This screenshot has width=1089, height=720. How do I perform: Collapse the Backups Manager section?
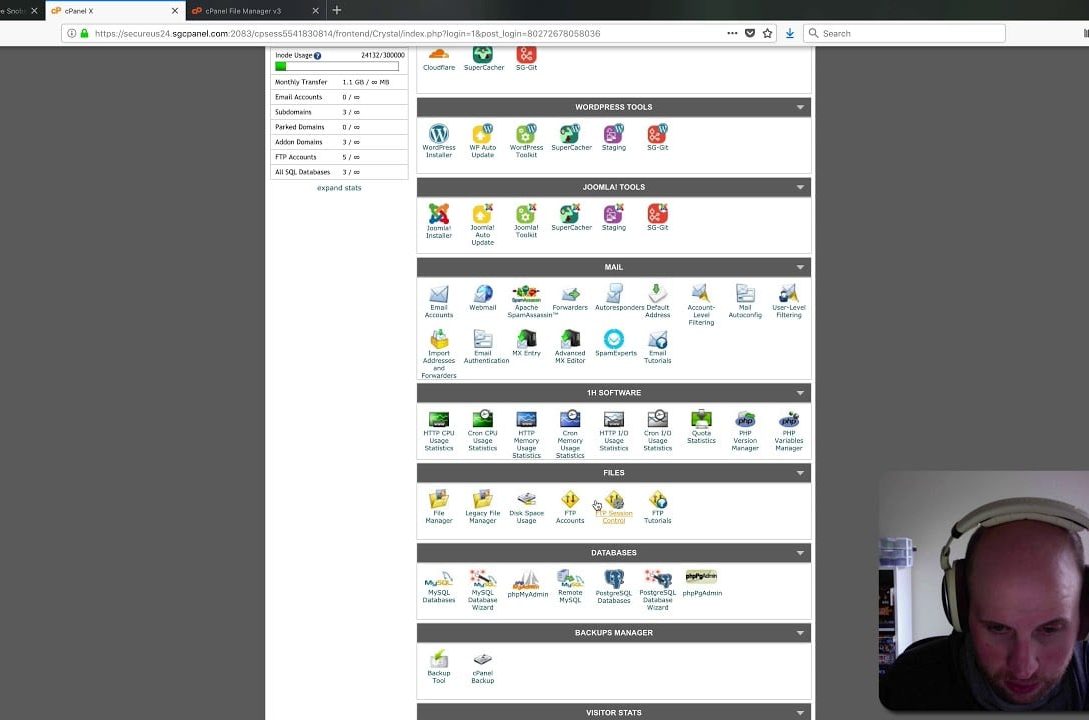pos(800,633)
